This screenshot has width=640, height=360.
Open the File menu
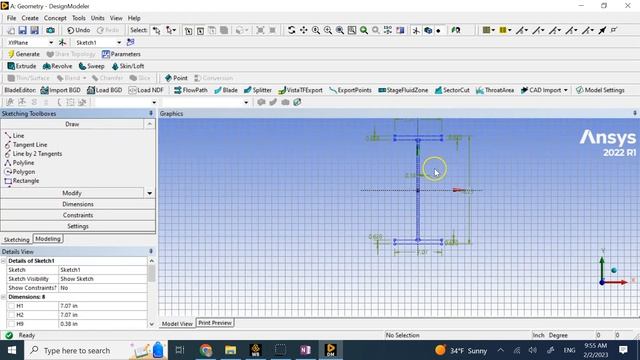11,18
